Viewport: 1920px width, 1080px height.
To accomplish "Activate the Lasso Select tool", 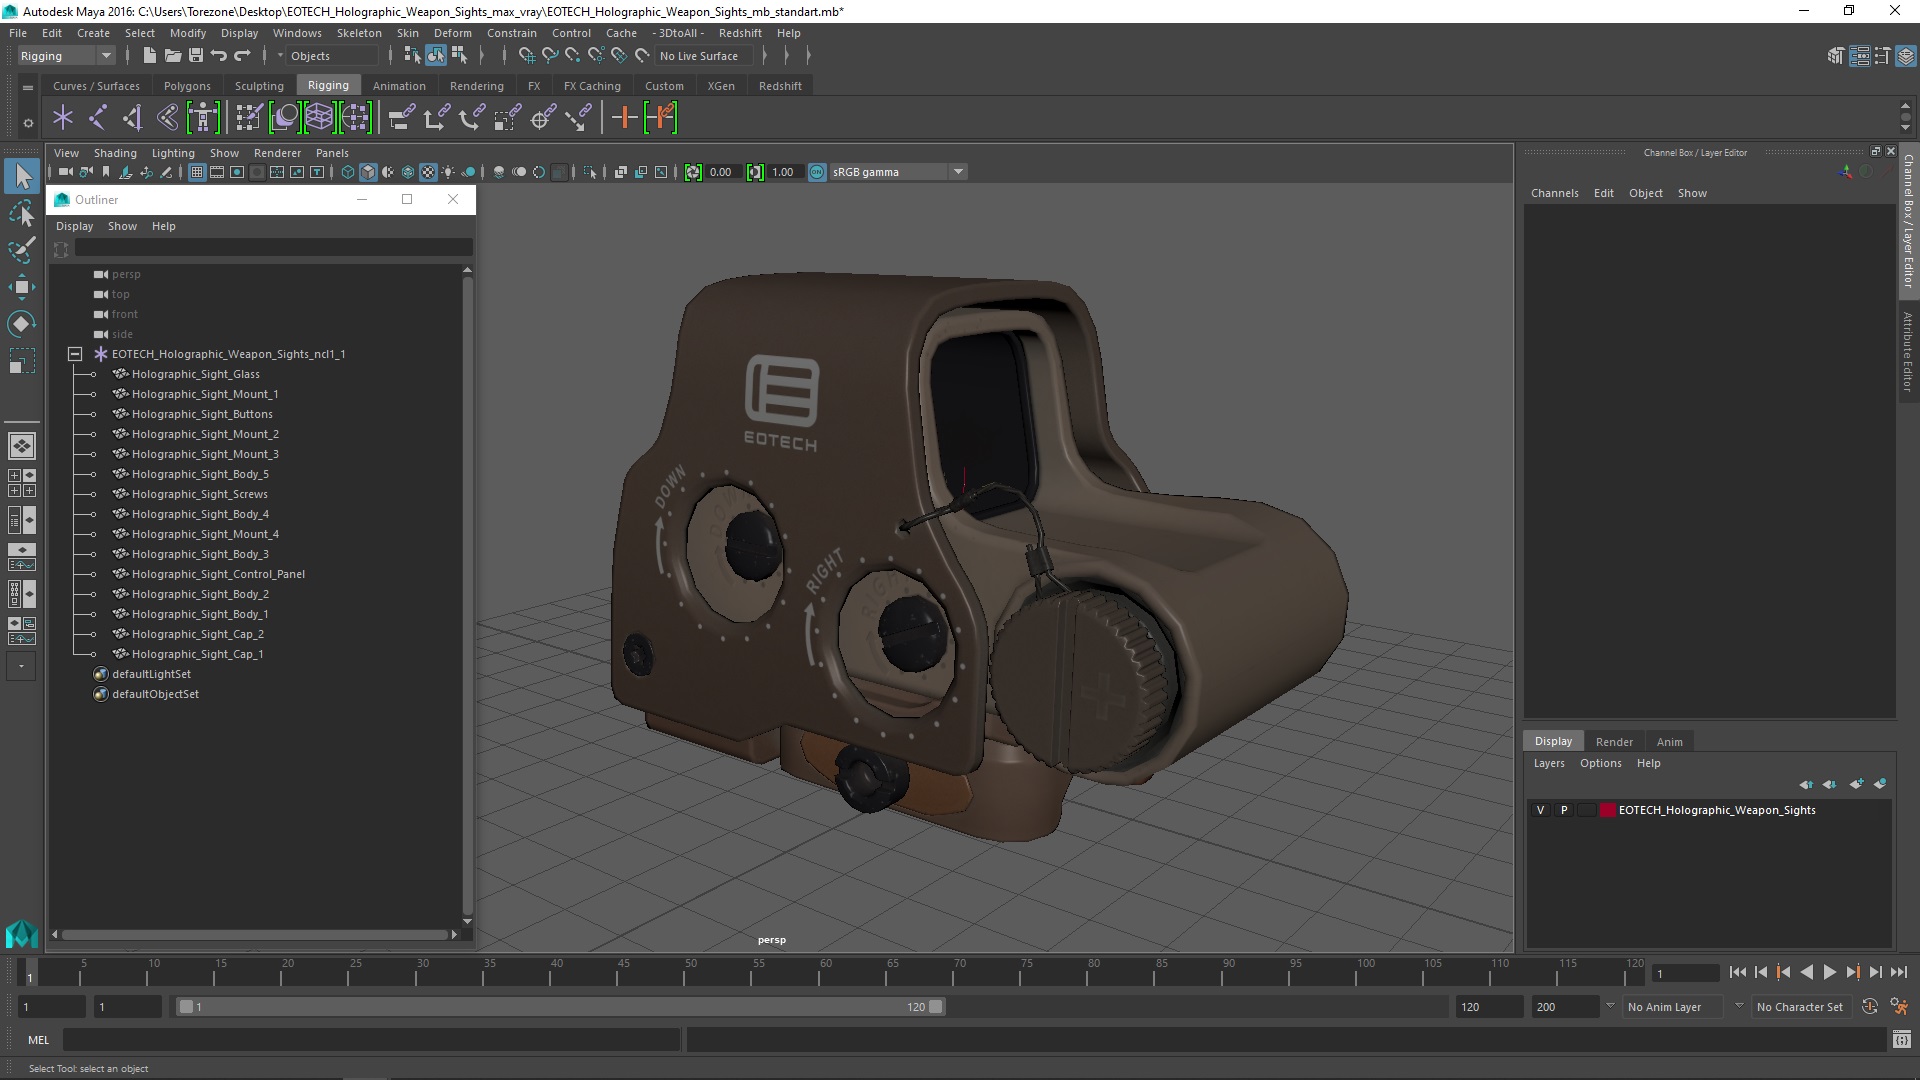I will [22, 213].
